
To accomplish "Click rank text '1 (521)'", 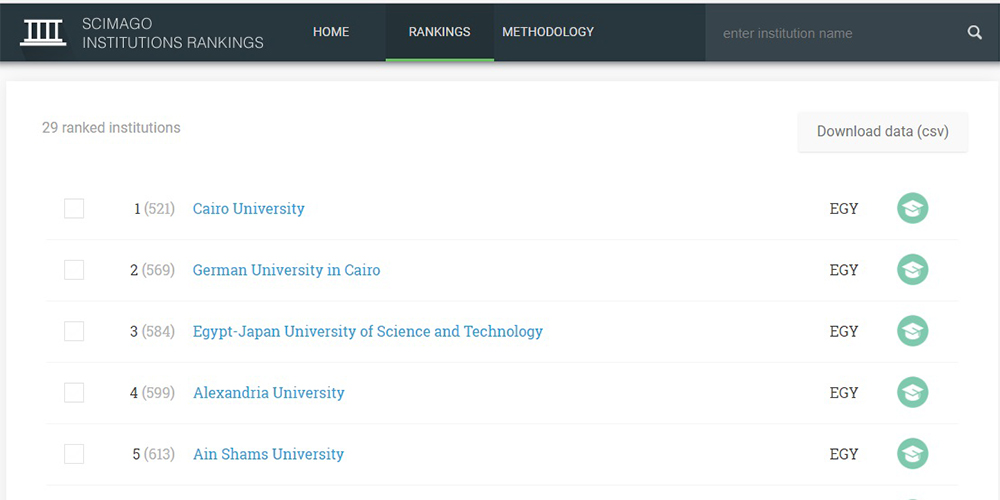I will pos(154,209).
